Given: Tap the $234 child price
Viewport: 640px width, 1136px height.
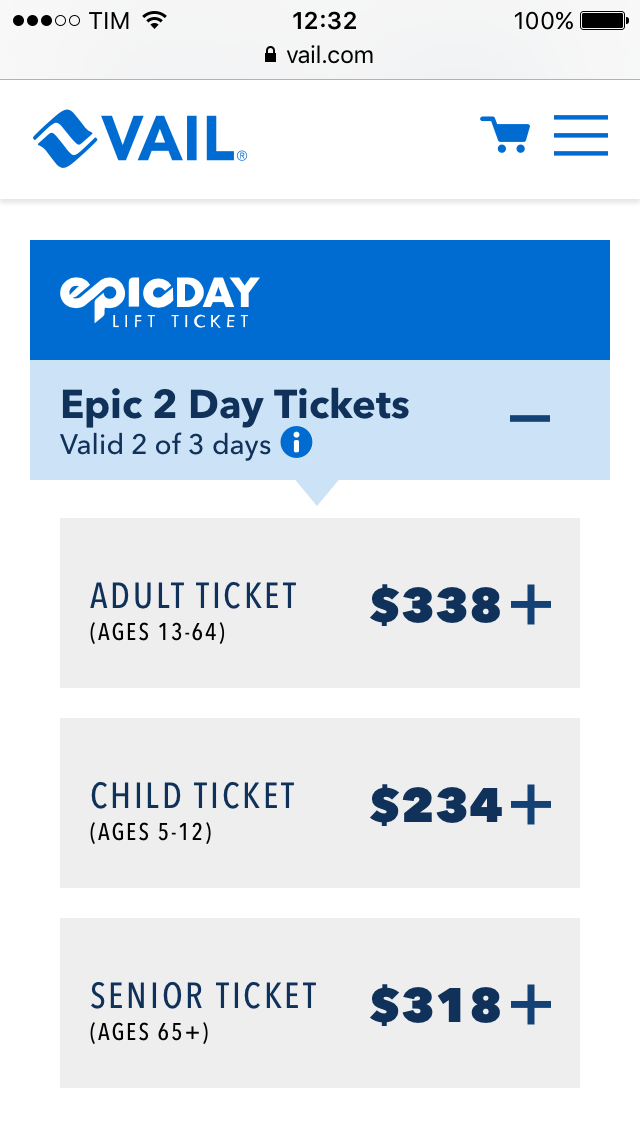Looking at the screenshot, I should 436,803.
